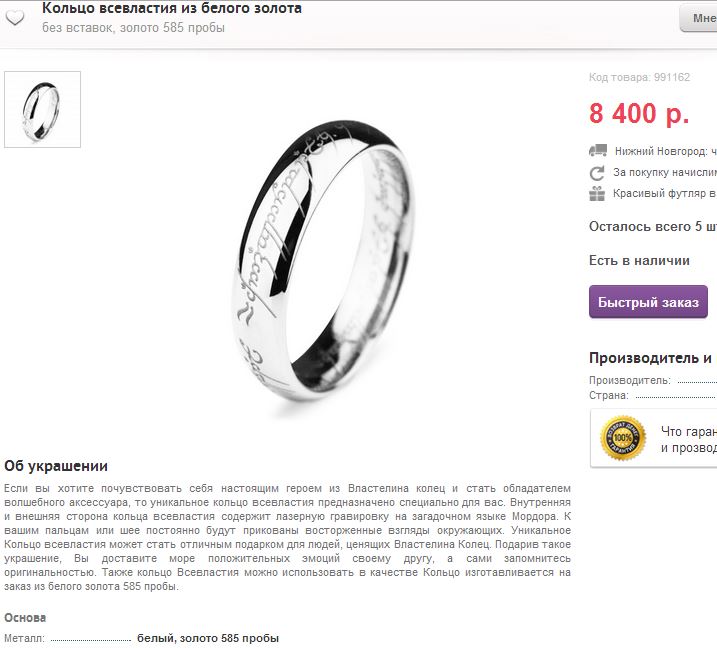Screen dimensions: 717x648
Task: Select the ring thumbnail image
Action: pos(43,109)
